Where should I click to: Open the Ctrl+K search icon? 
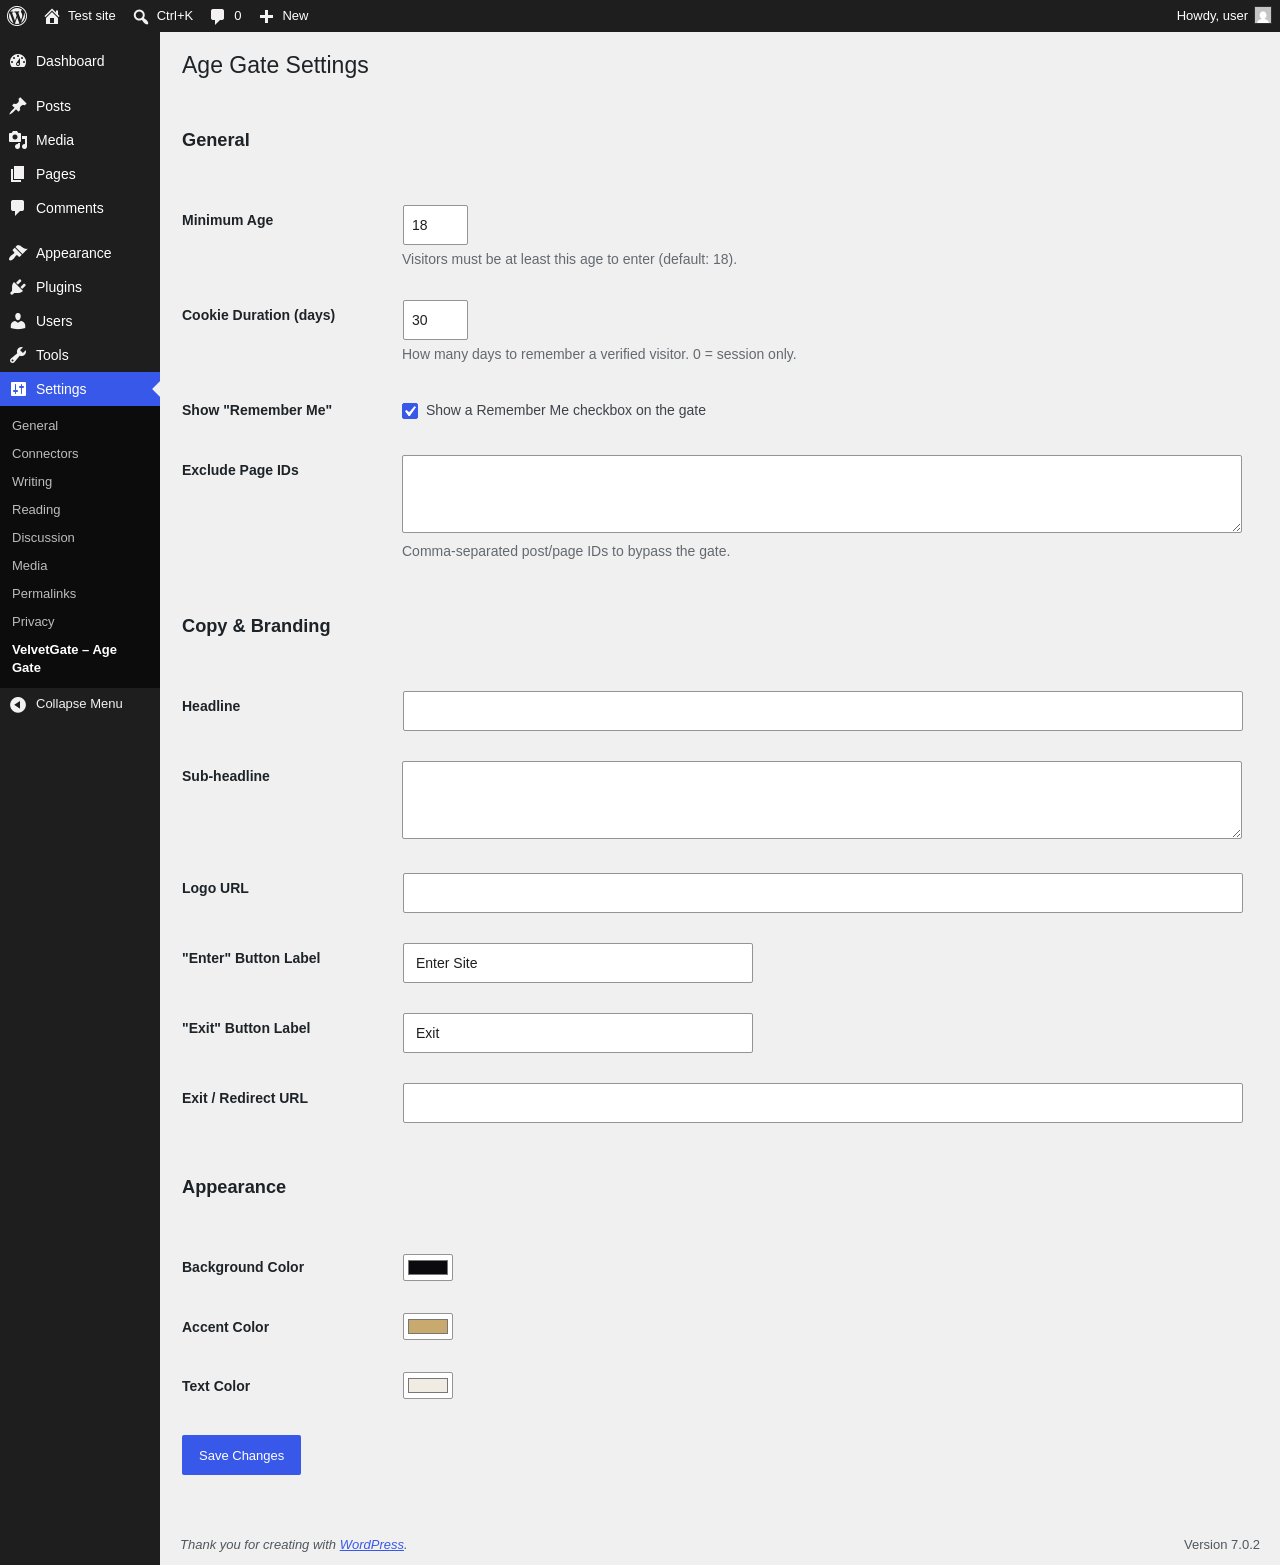coord(141,16)
